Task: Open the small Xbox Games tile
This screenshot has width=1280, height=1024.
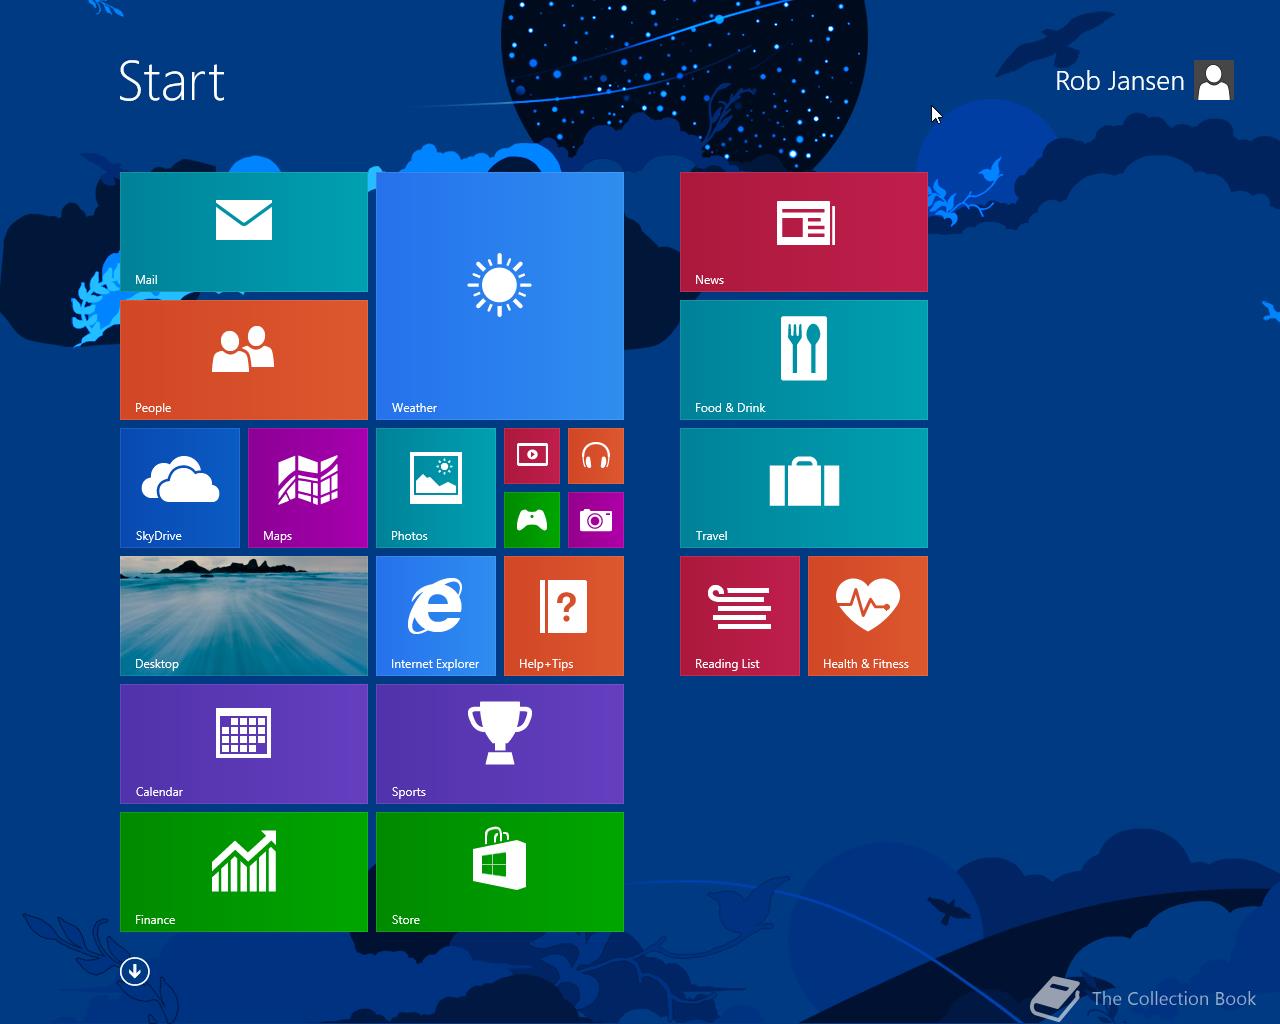Action: coord(532,520)
